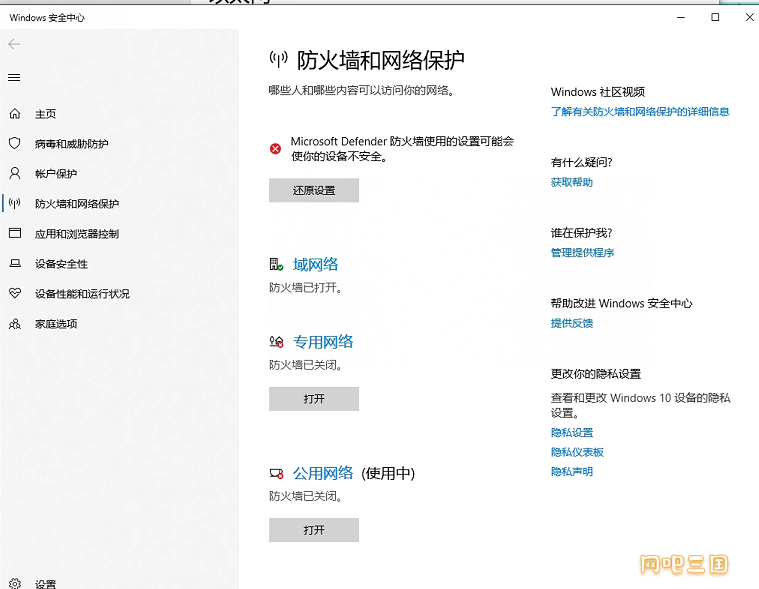Open 应用和浏览器控制 section
Viewport: 759px width, 589px height.
click(x=77, y=234)
